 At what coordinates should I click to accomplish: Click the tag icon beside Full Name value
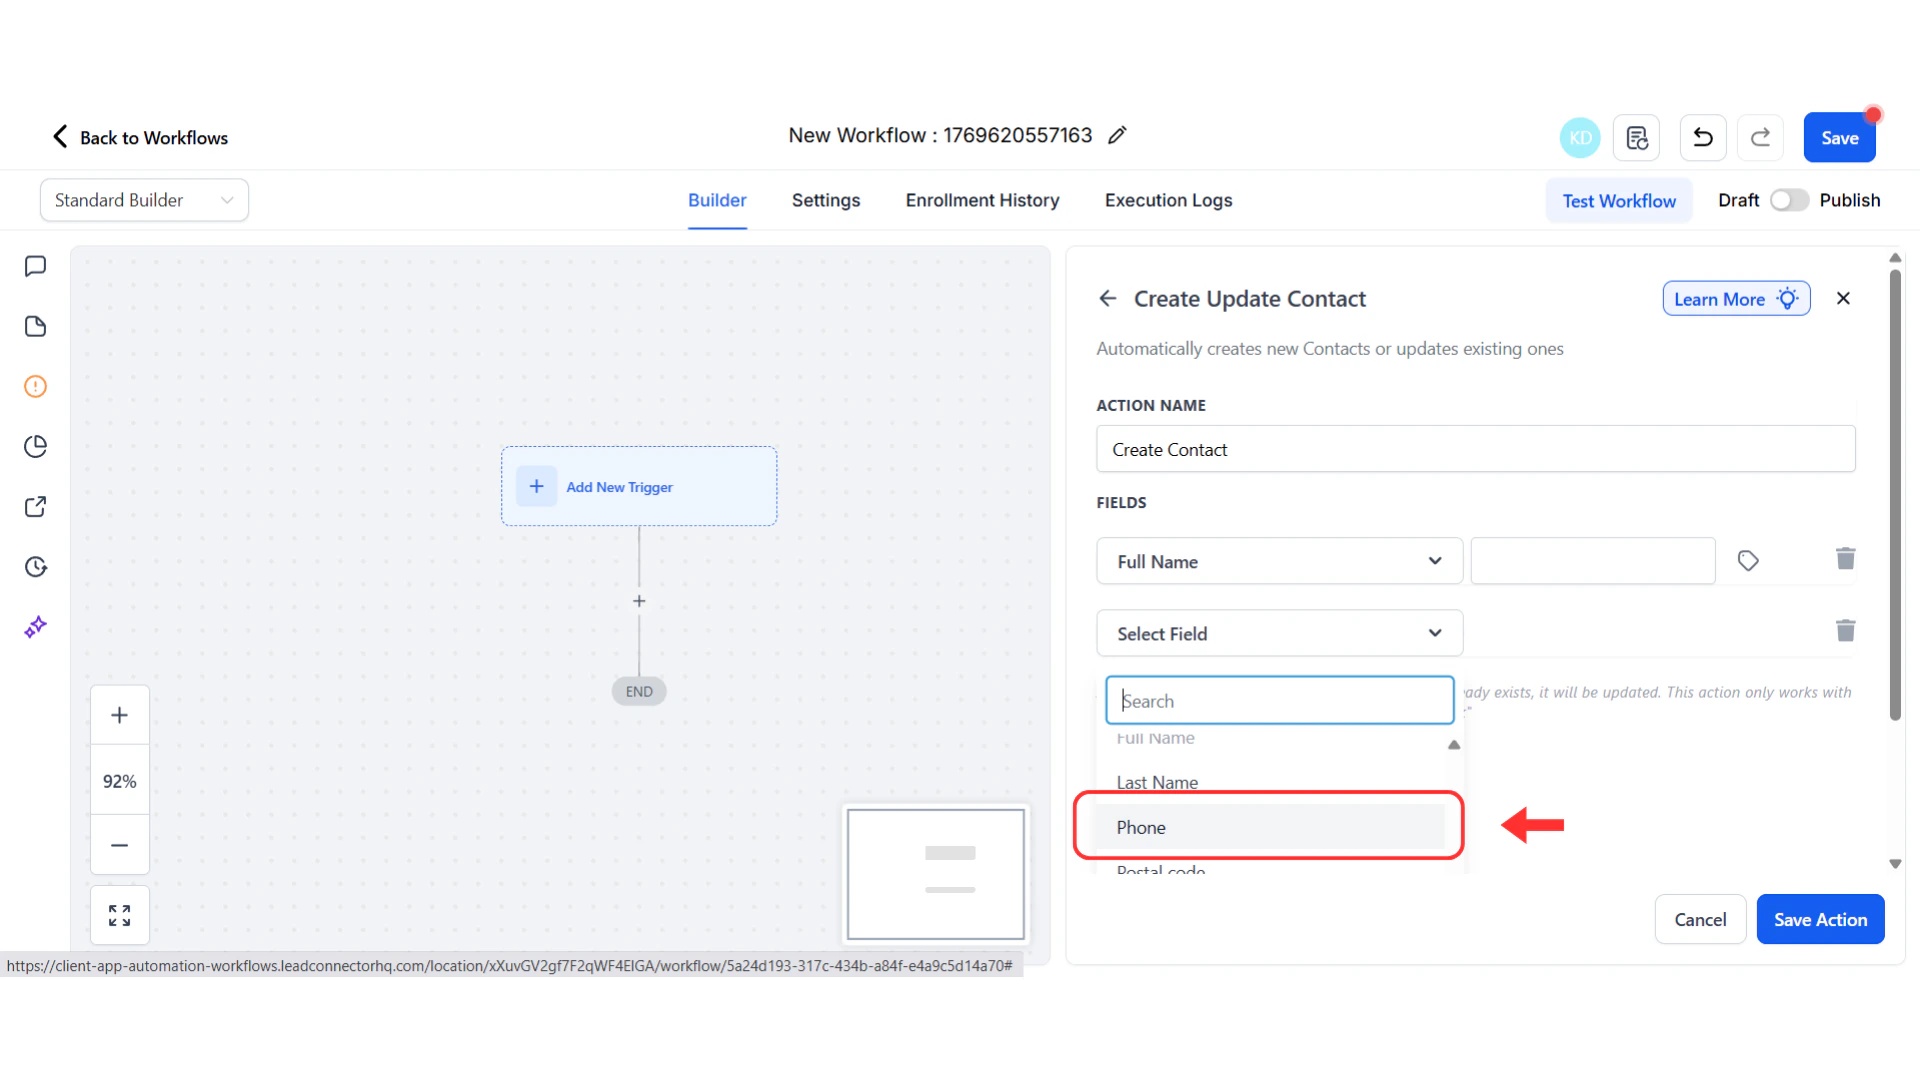coord(1748,560)
